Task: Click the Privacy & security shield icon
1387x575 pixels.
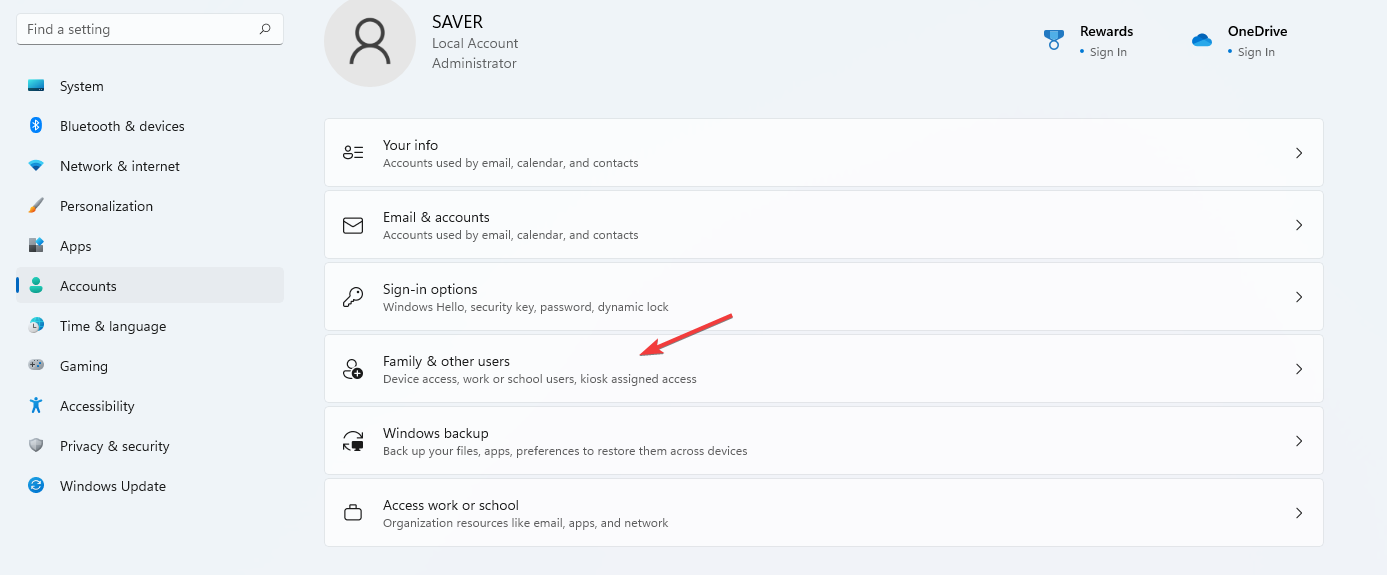Action: (x=36, y=446)
